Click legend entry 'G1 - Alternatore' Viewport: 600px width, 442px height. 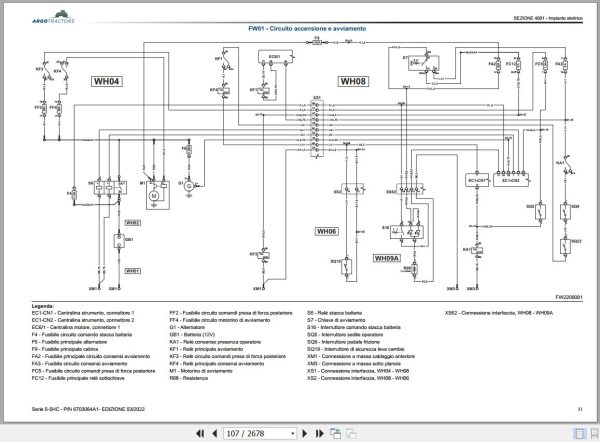[x=187, y=327]
